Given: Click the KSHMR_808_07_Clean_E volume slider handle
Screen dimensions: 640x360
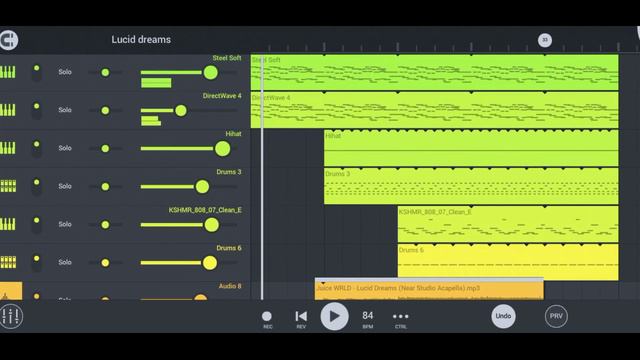Looking at the screenshot, I should coord(211,224).
